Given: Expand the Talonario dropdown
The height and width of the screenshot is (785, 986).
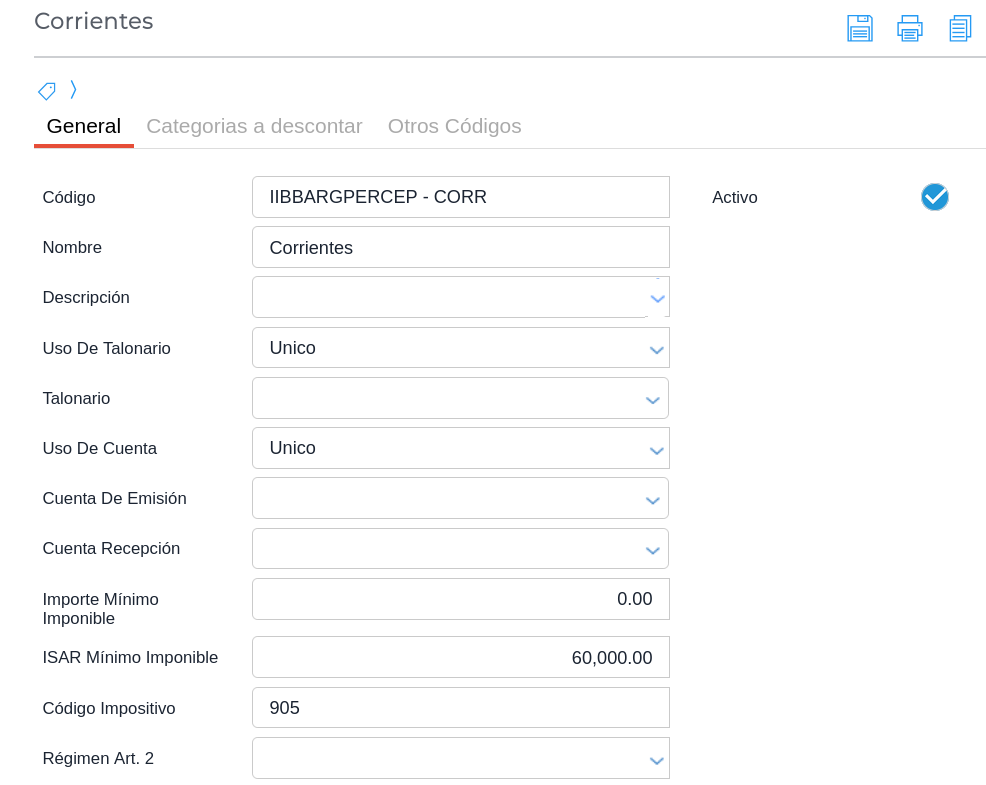Looking at the screenshot, I should pos(652,399).
